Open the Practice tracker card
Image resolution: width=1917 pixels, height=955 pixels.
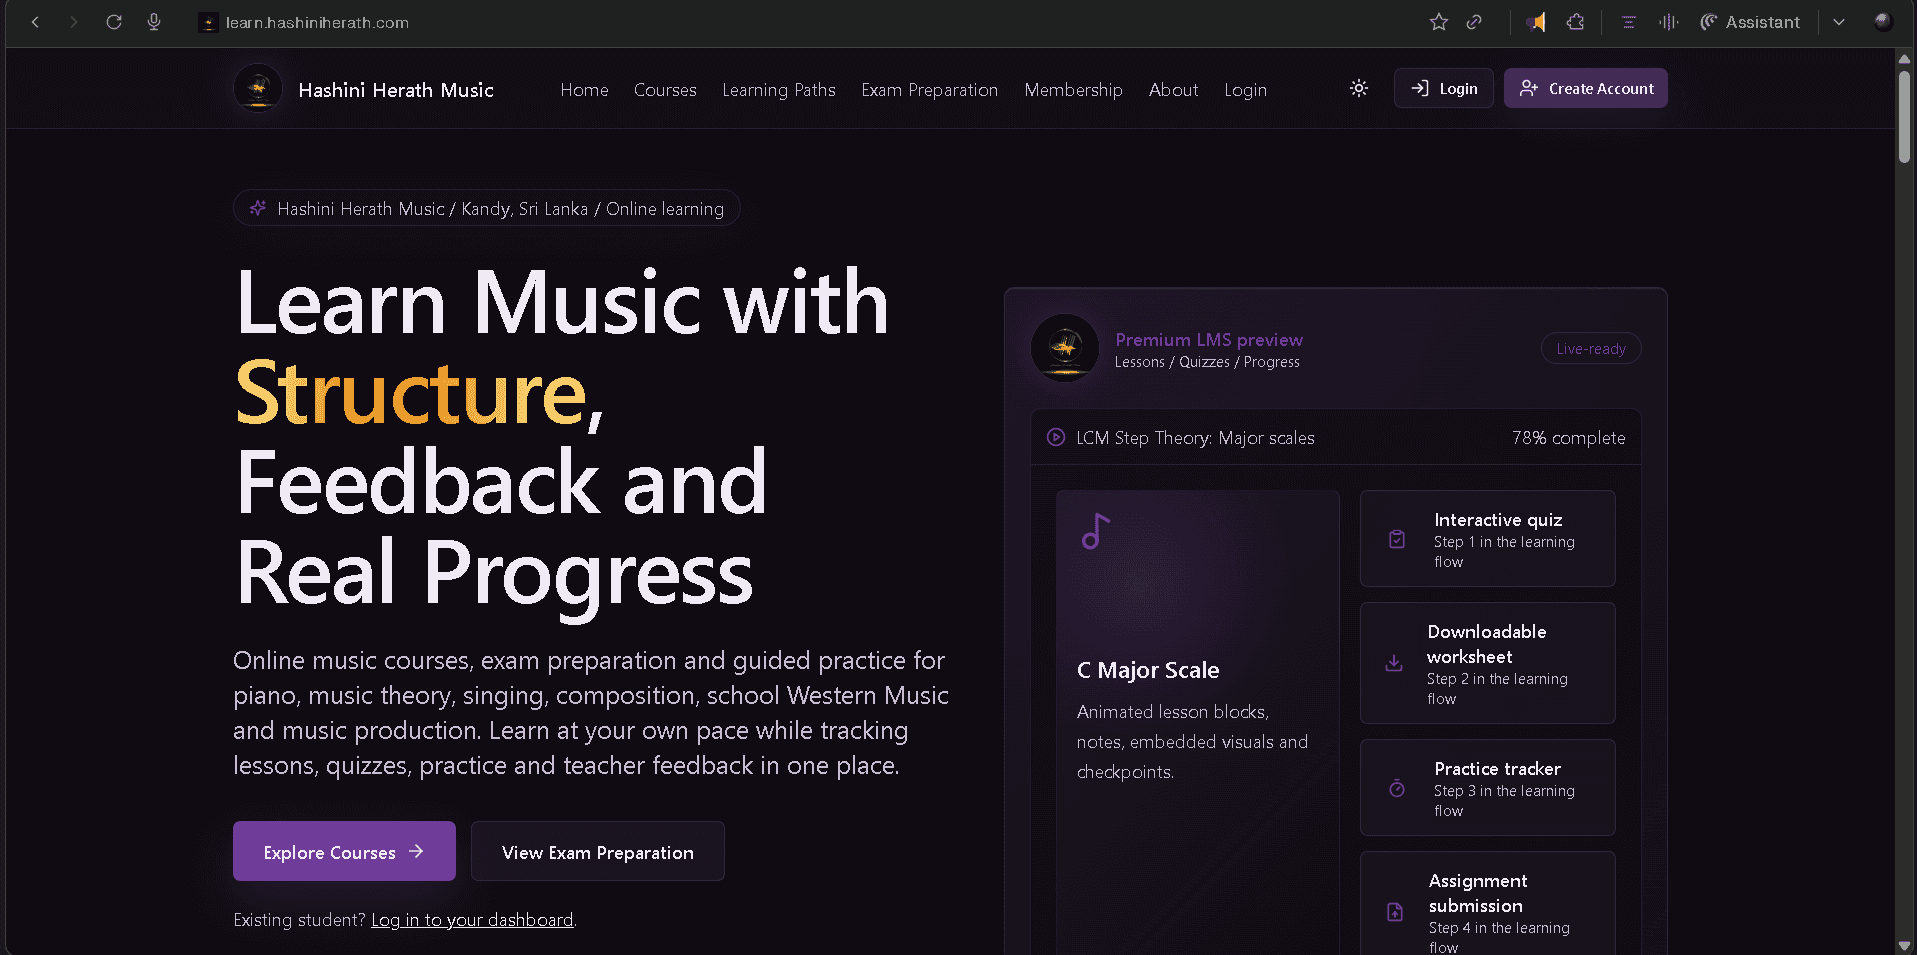[1487, 787]
